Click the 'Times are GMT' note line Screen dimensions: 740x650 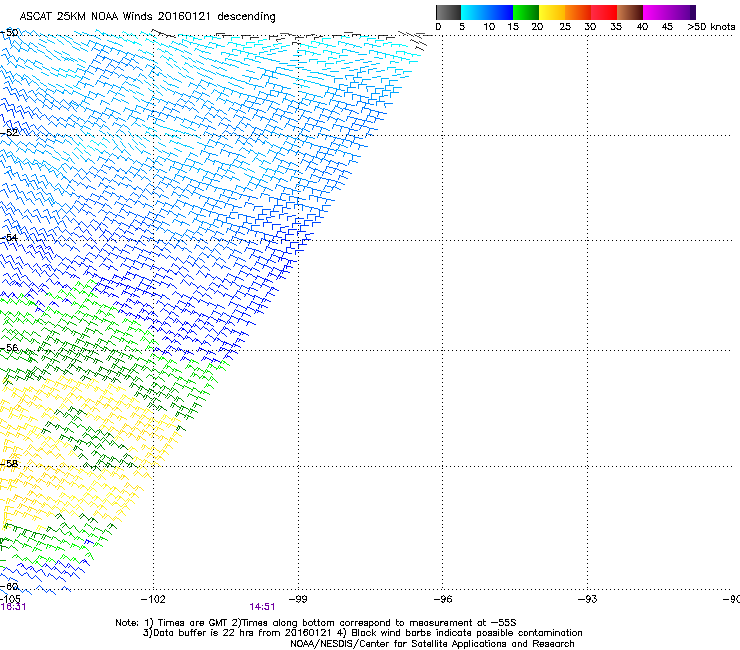coord(316,623)
